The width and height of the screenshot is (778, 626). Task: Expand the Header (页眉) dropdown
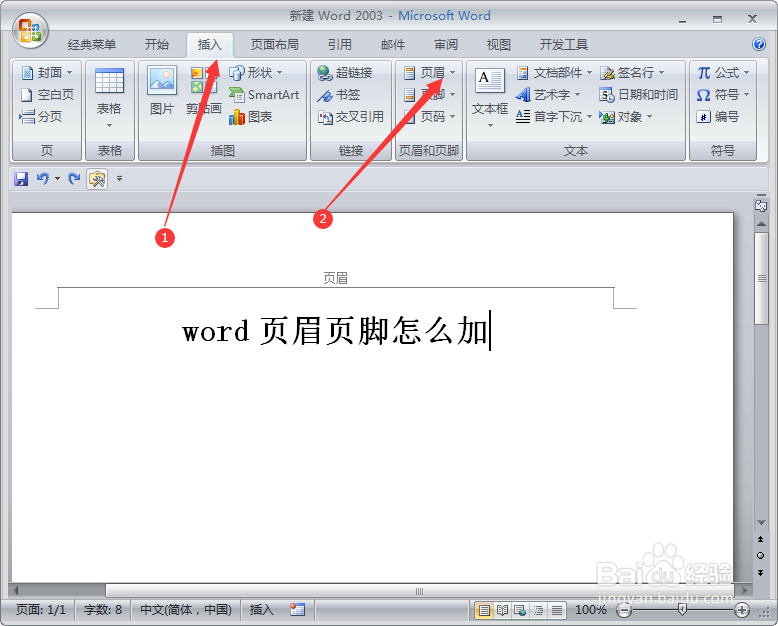click(453, 73)
